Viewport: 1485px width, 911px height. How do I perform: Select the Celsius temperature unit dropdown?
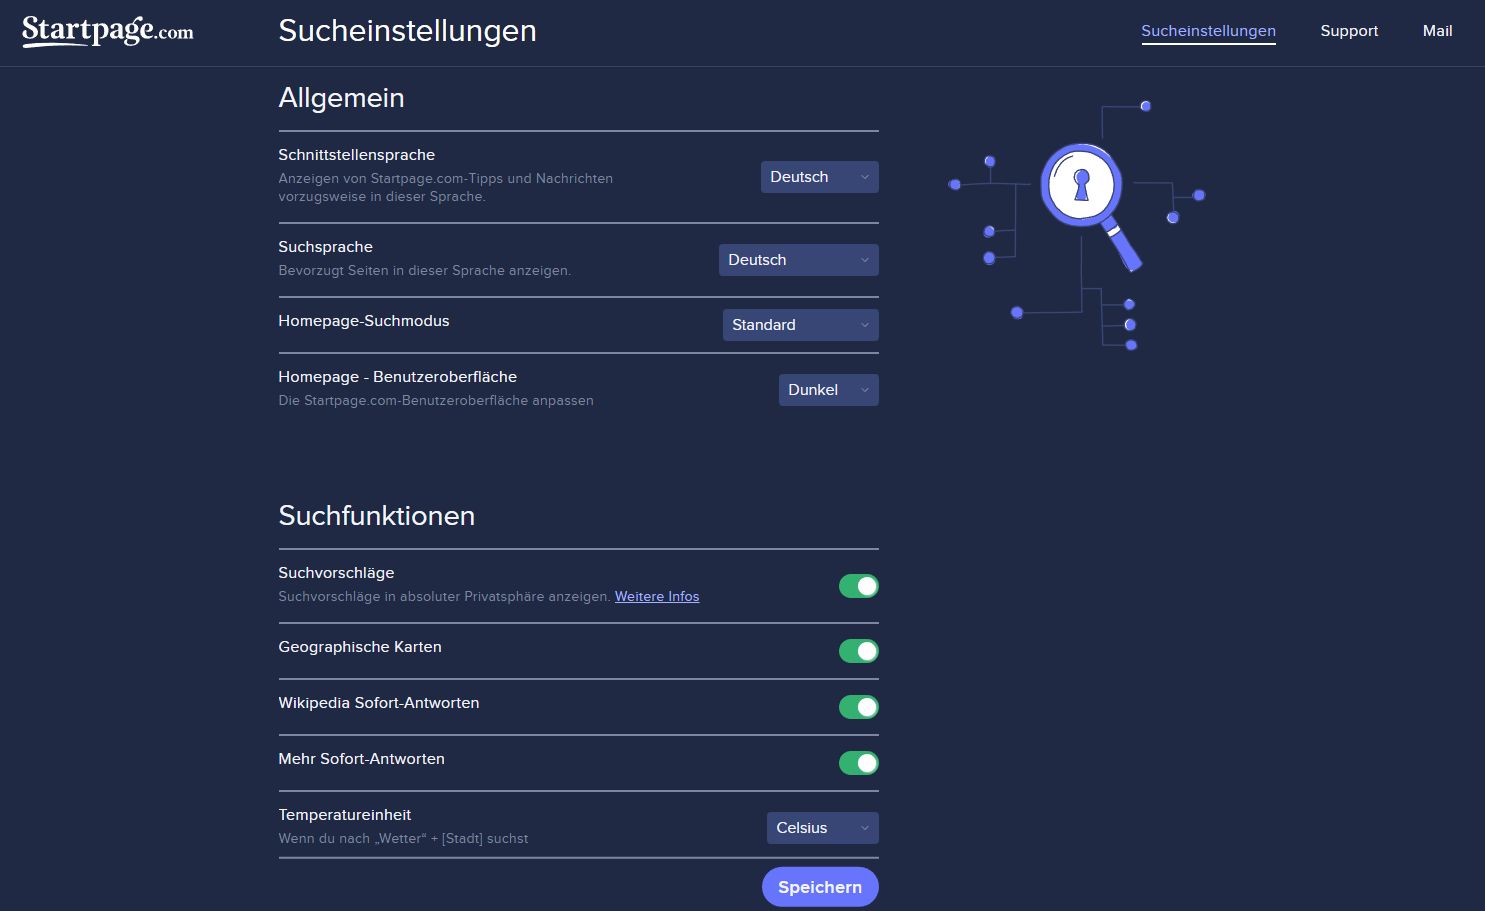coord(815,828)
